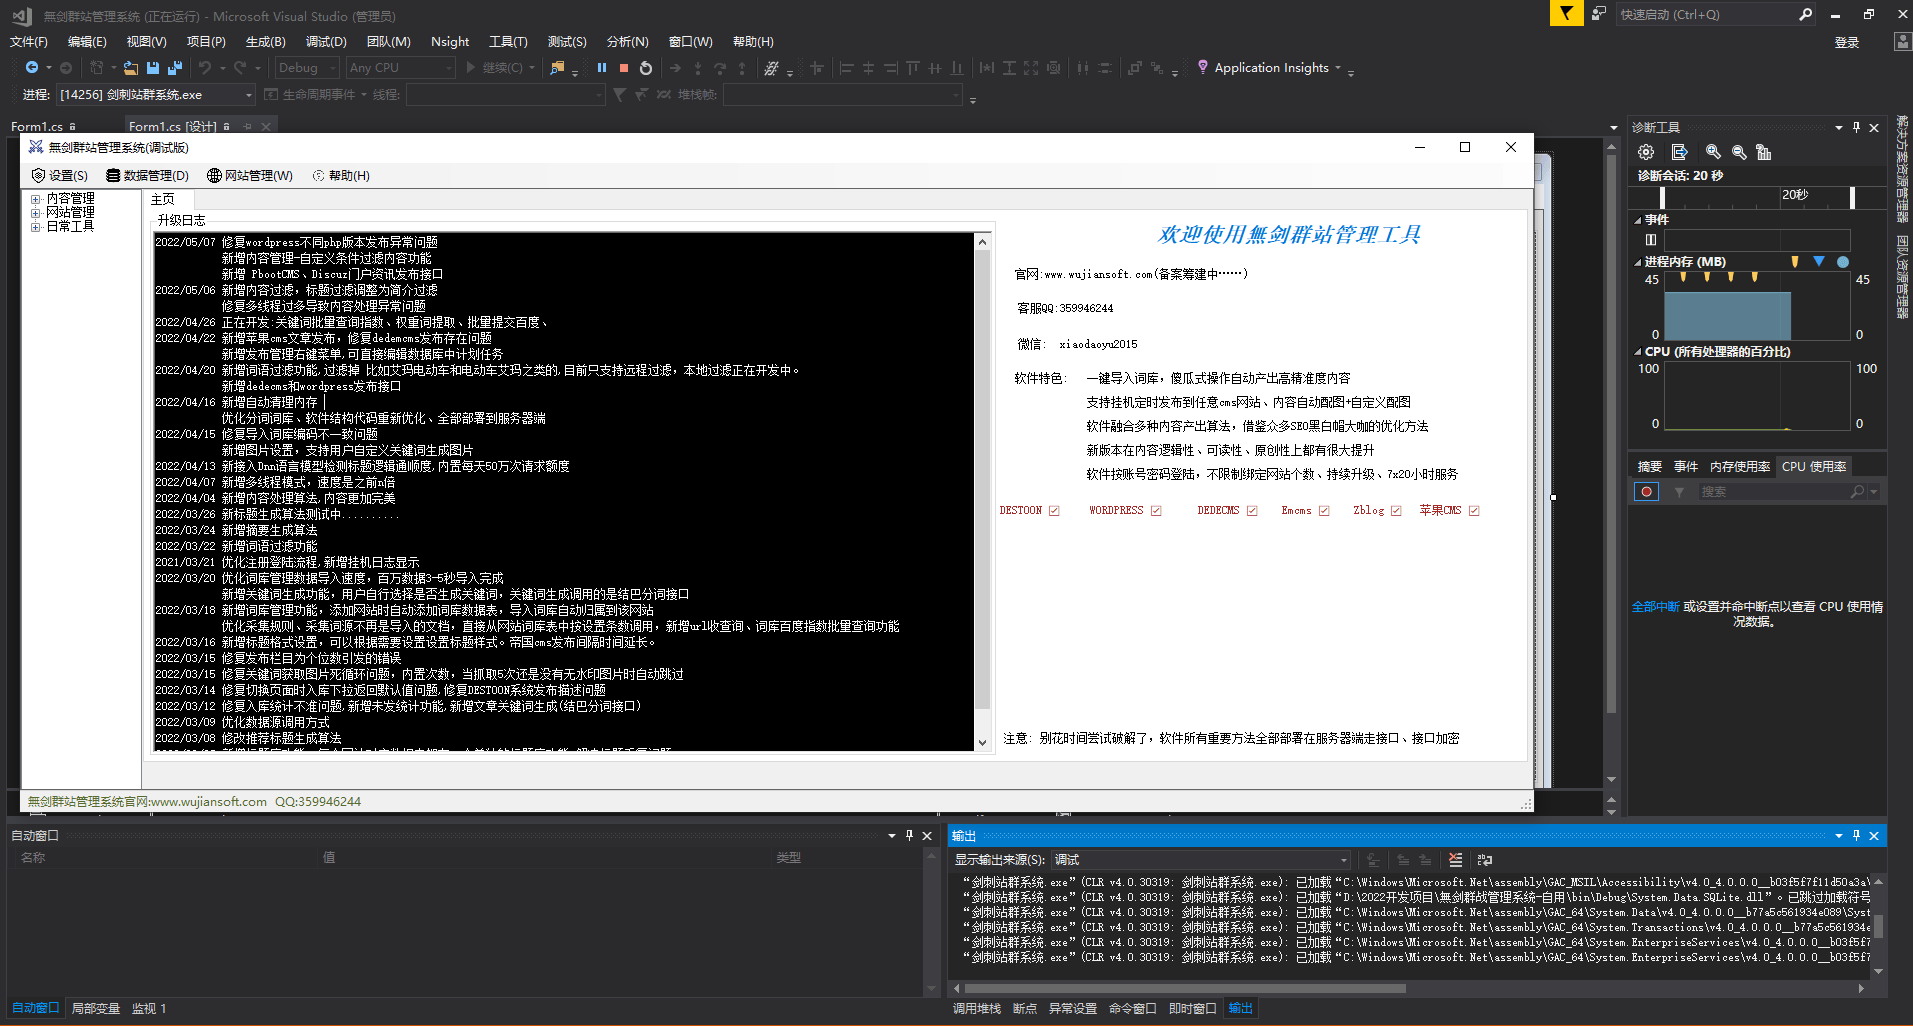
Task: Click the diagnostic timeline left handle
Action: tap(1662, 197)
